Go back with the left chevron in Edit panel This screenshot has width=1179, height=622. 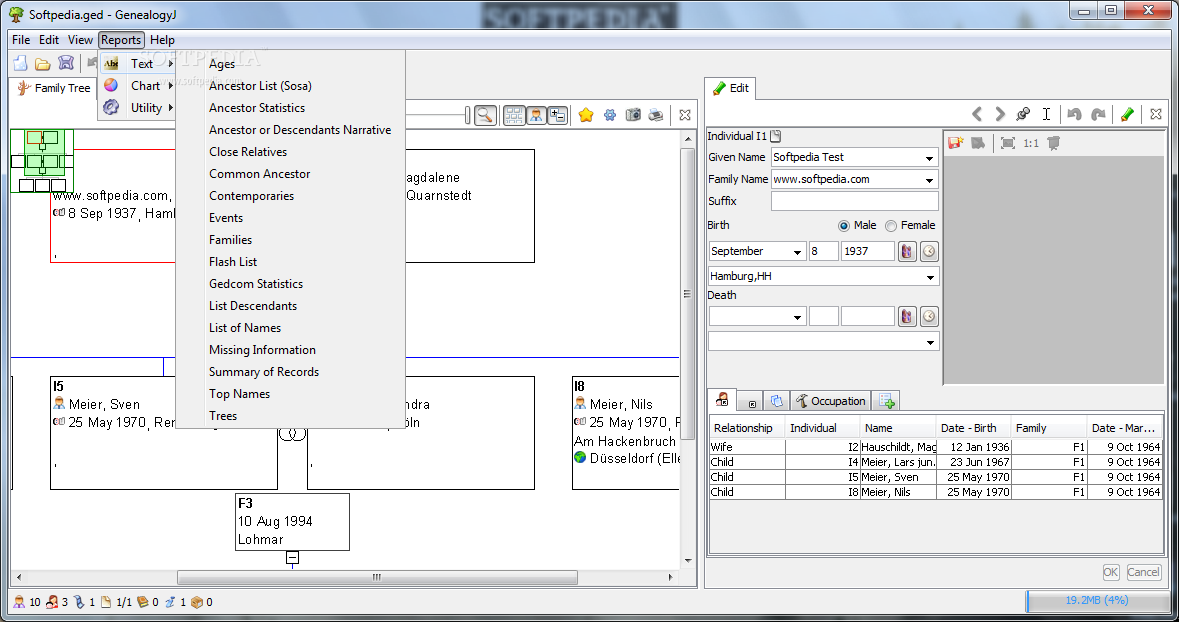point(977,114)
